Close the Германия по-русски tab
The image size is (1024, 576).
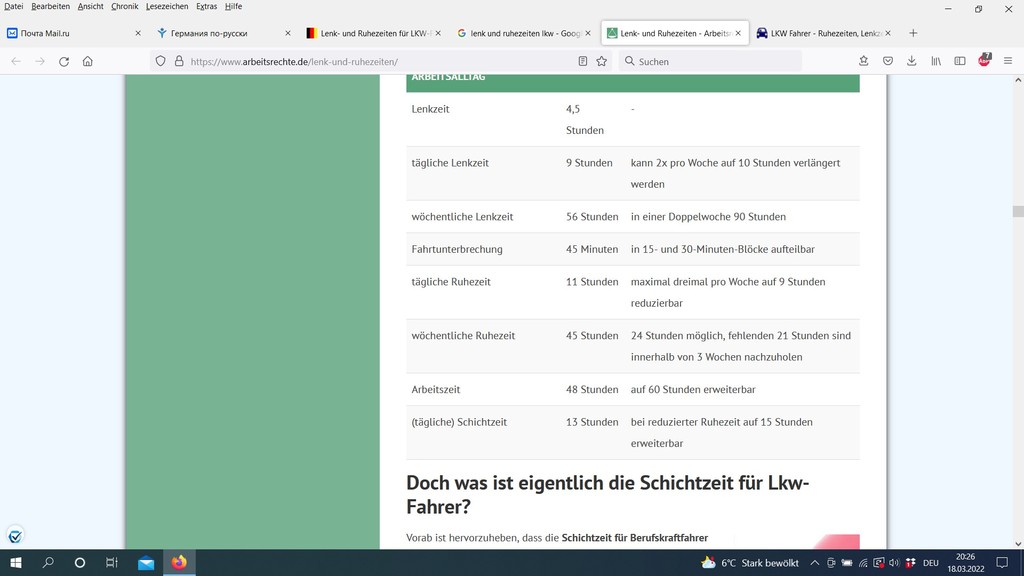point(288,33)
